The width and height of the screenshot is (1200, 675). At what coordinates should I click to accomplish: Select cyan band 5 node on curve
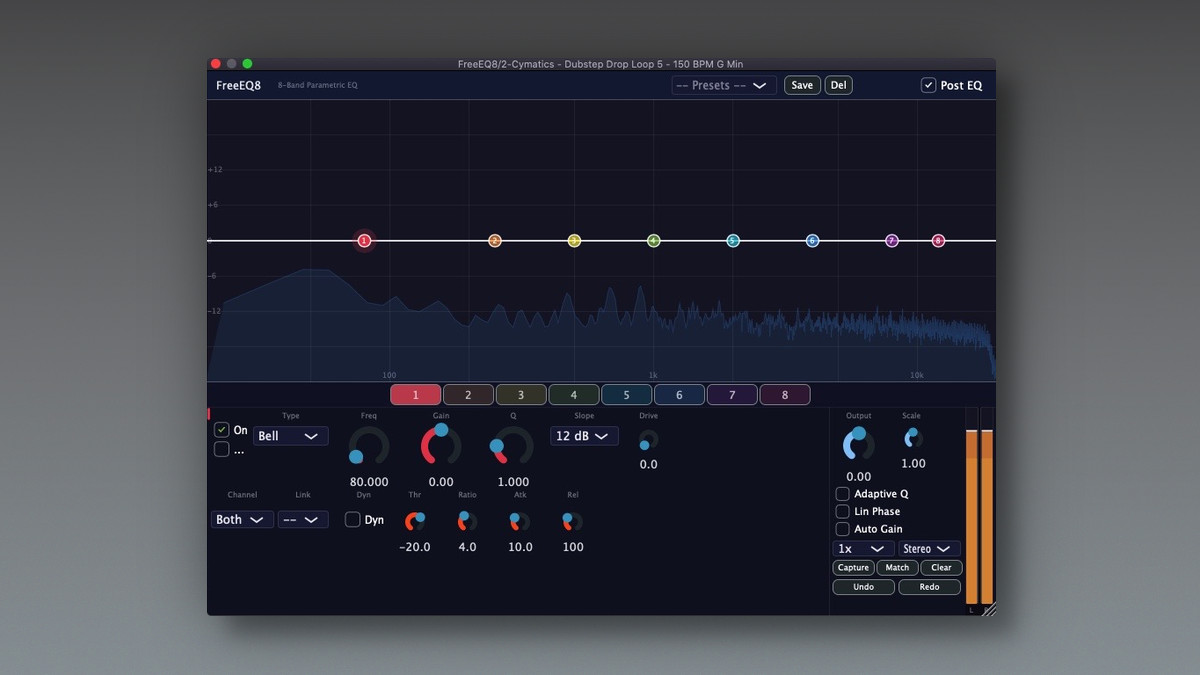coord(733,241)
